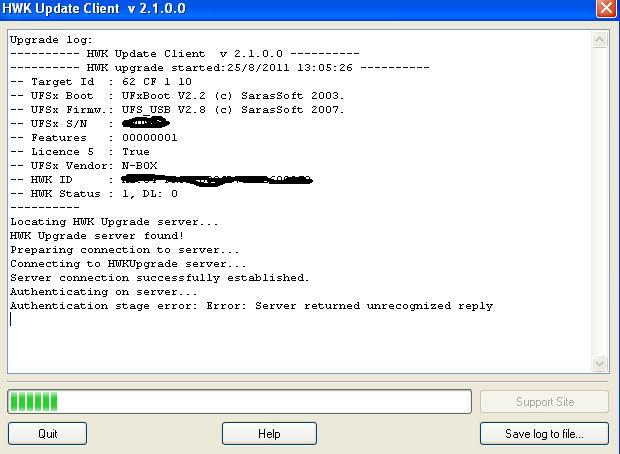Click the UFSx Firmw. UFS_USB V2.8 line
The image size is (620, 454).
pyautogui.click(x=177, y=110)
